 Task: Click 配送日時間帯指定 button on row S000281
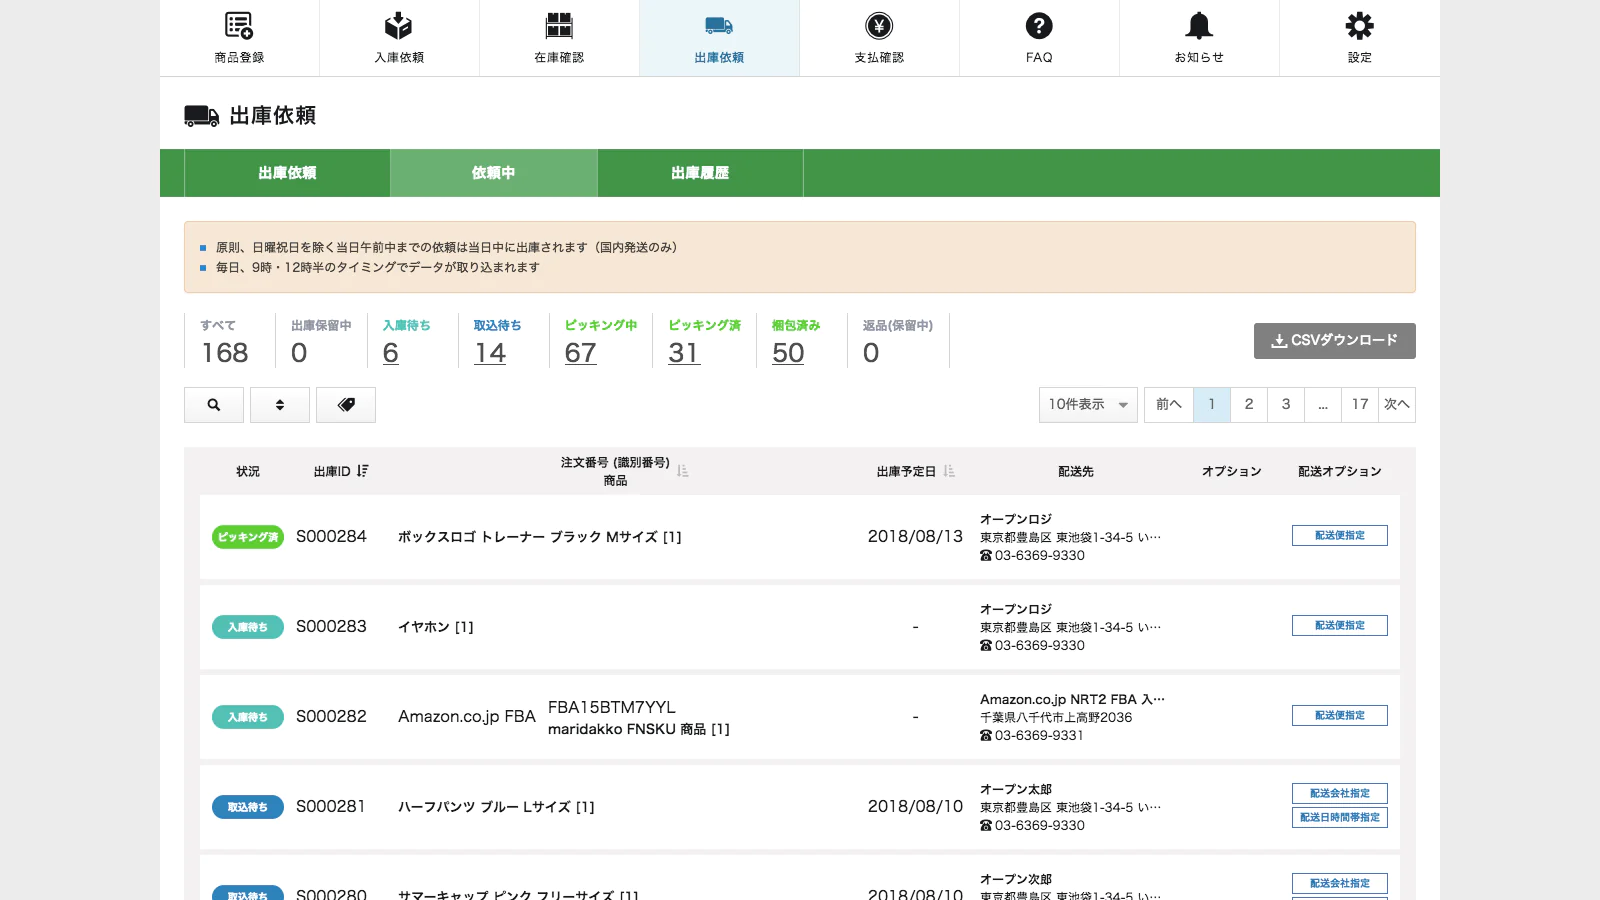(1340, 817)
